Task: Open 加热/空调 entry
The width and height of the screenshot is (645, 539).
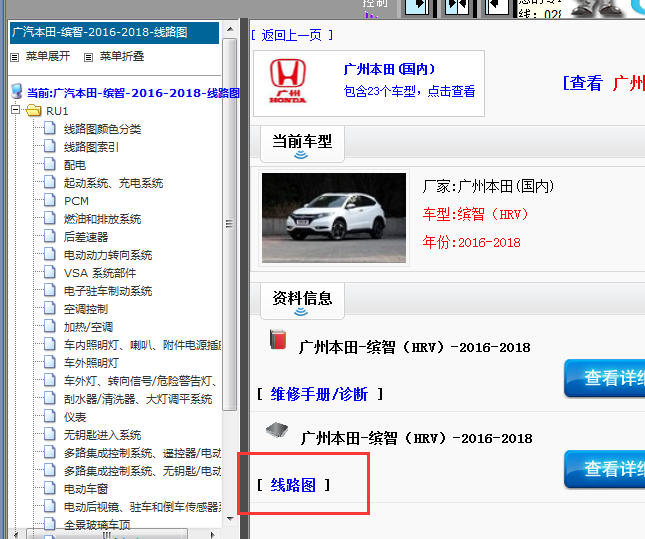Action: 88,327
